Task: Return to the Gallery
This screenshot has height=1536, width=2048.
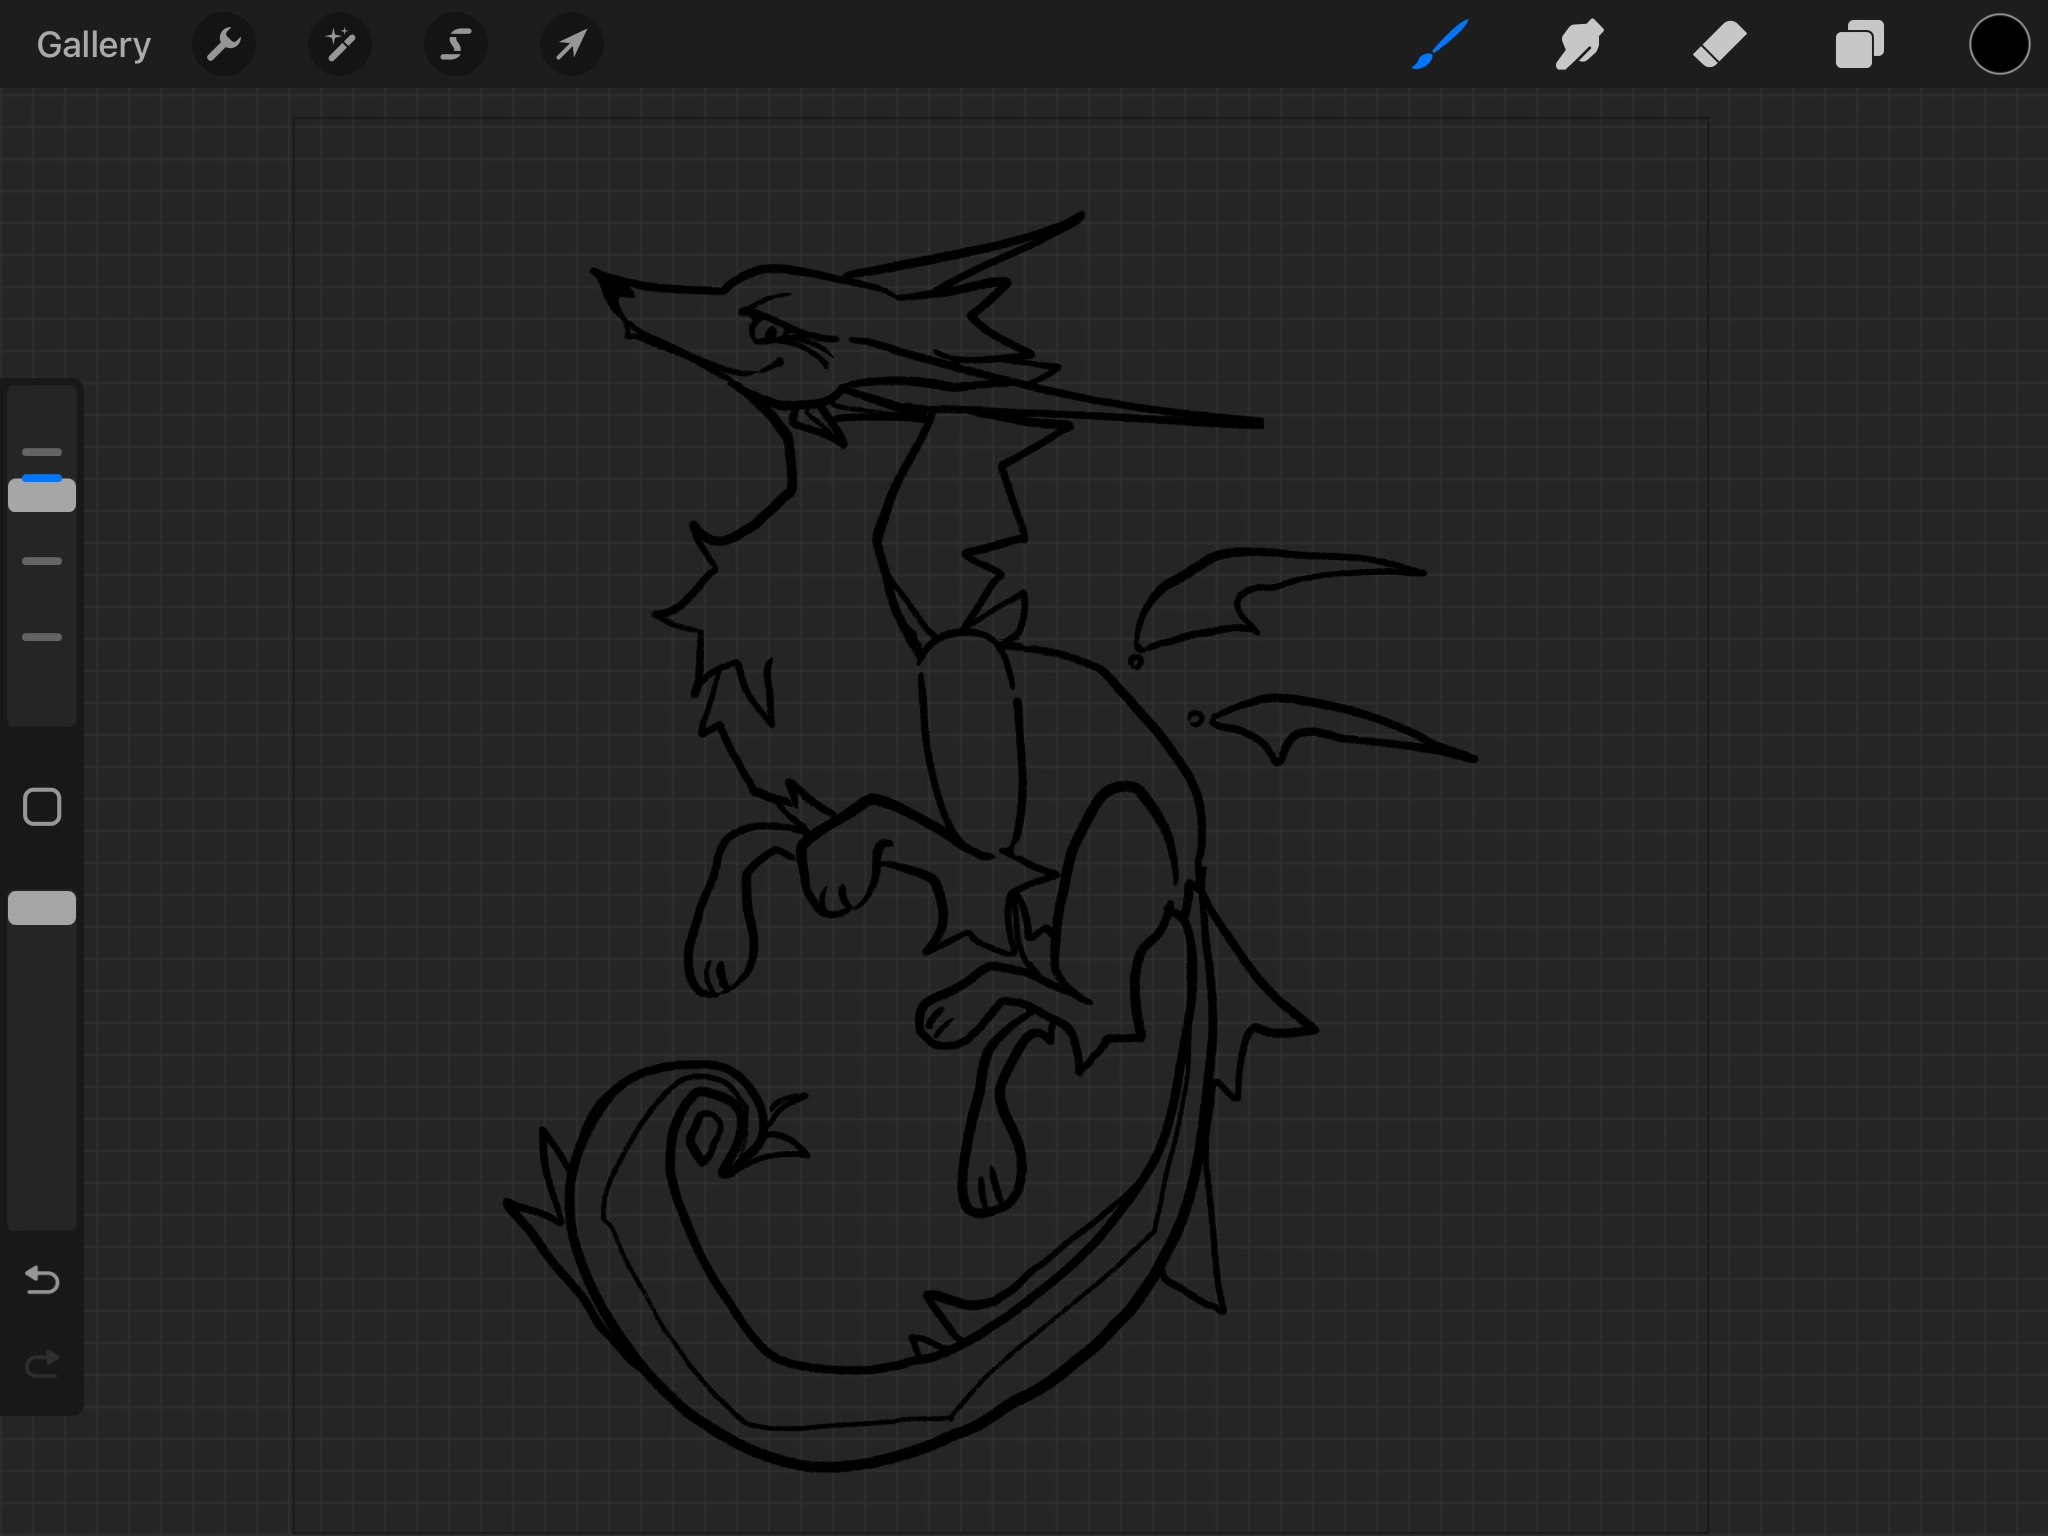Action: (93, 45)
